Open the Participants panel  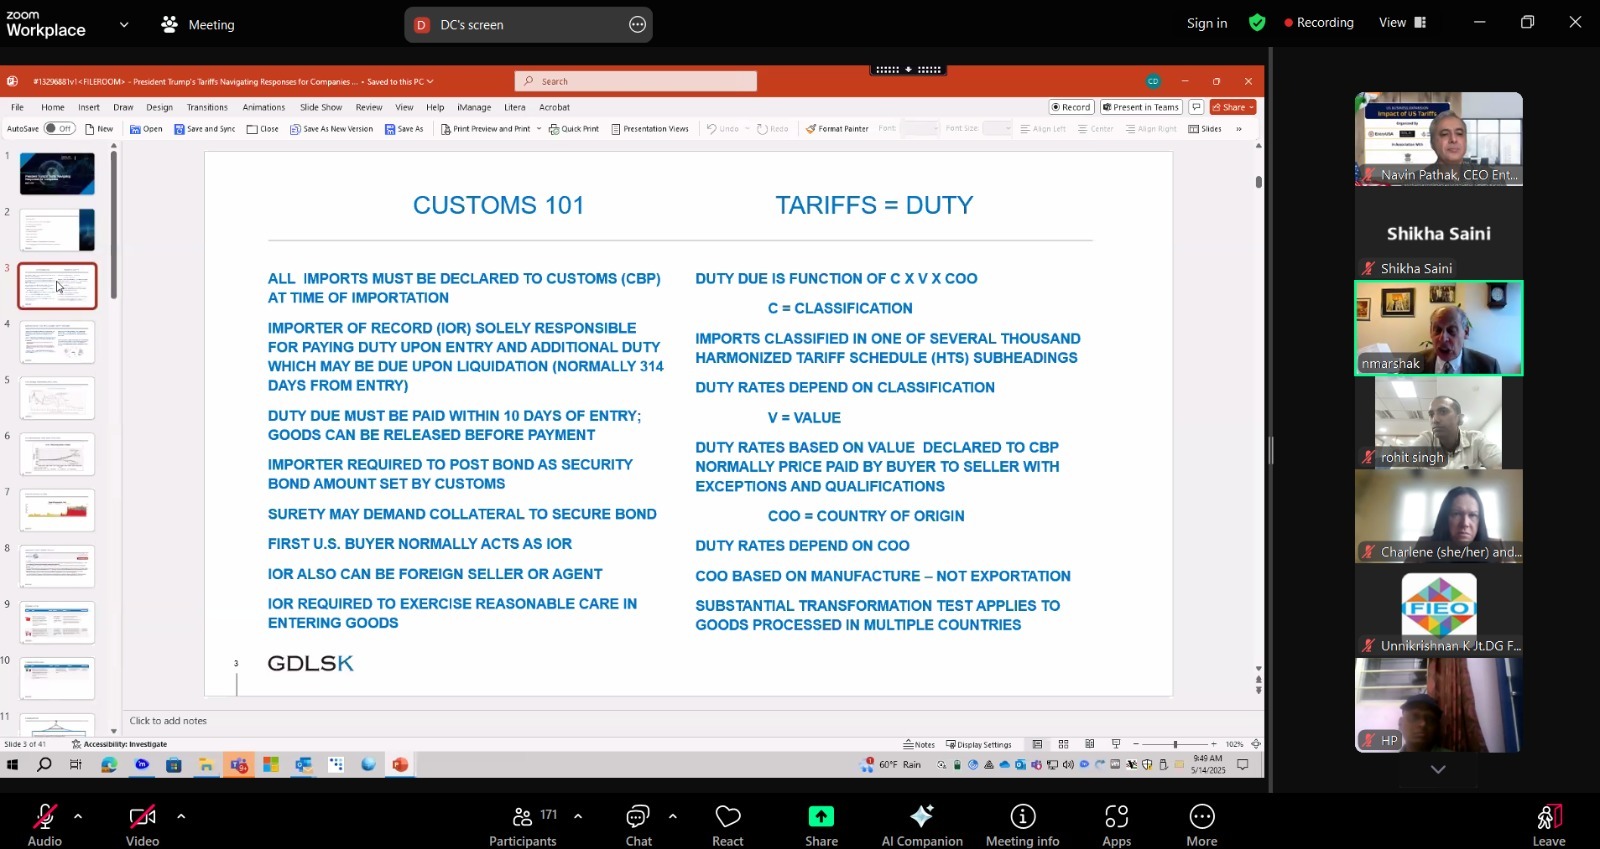pos(522,825)
